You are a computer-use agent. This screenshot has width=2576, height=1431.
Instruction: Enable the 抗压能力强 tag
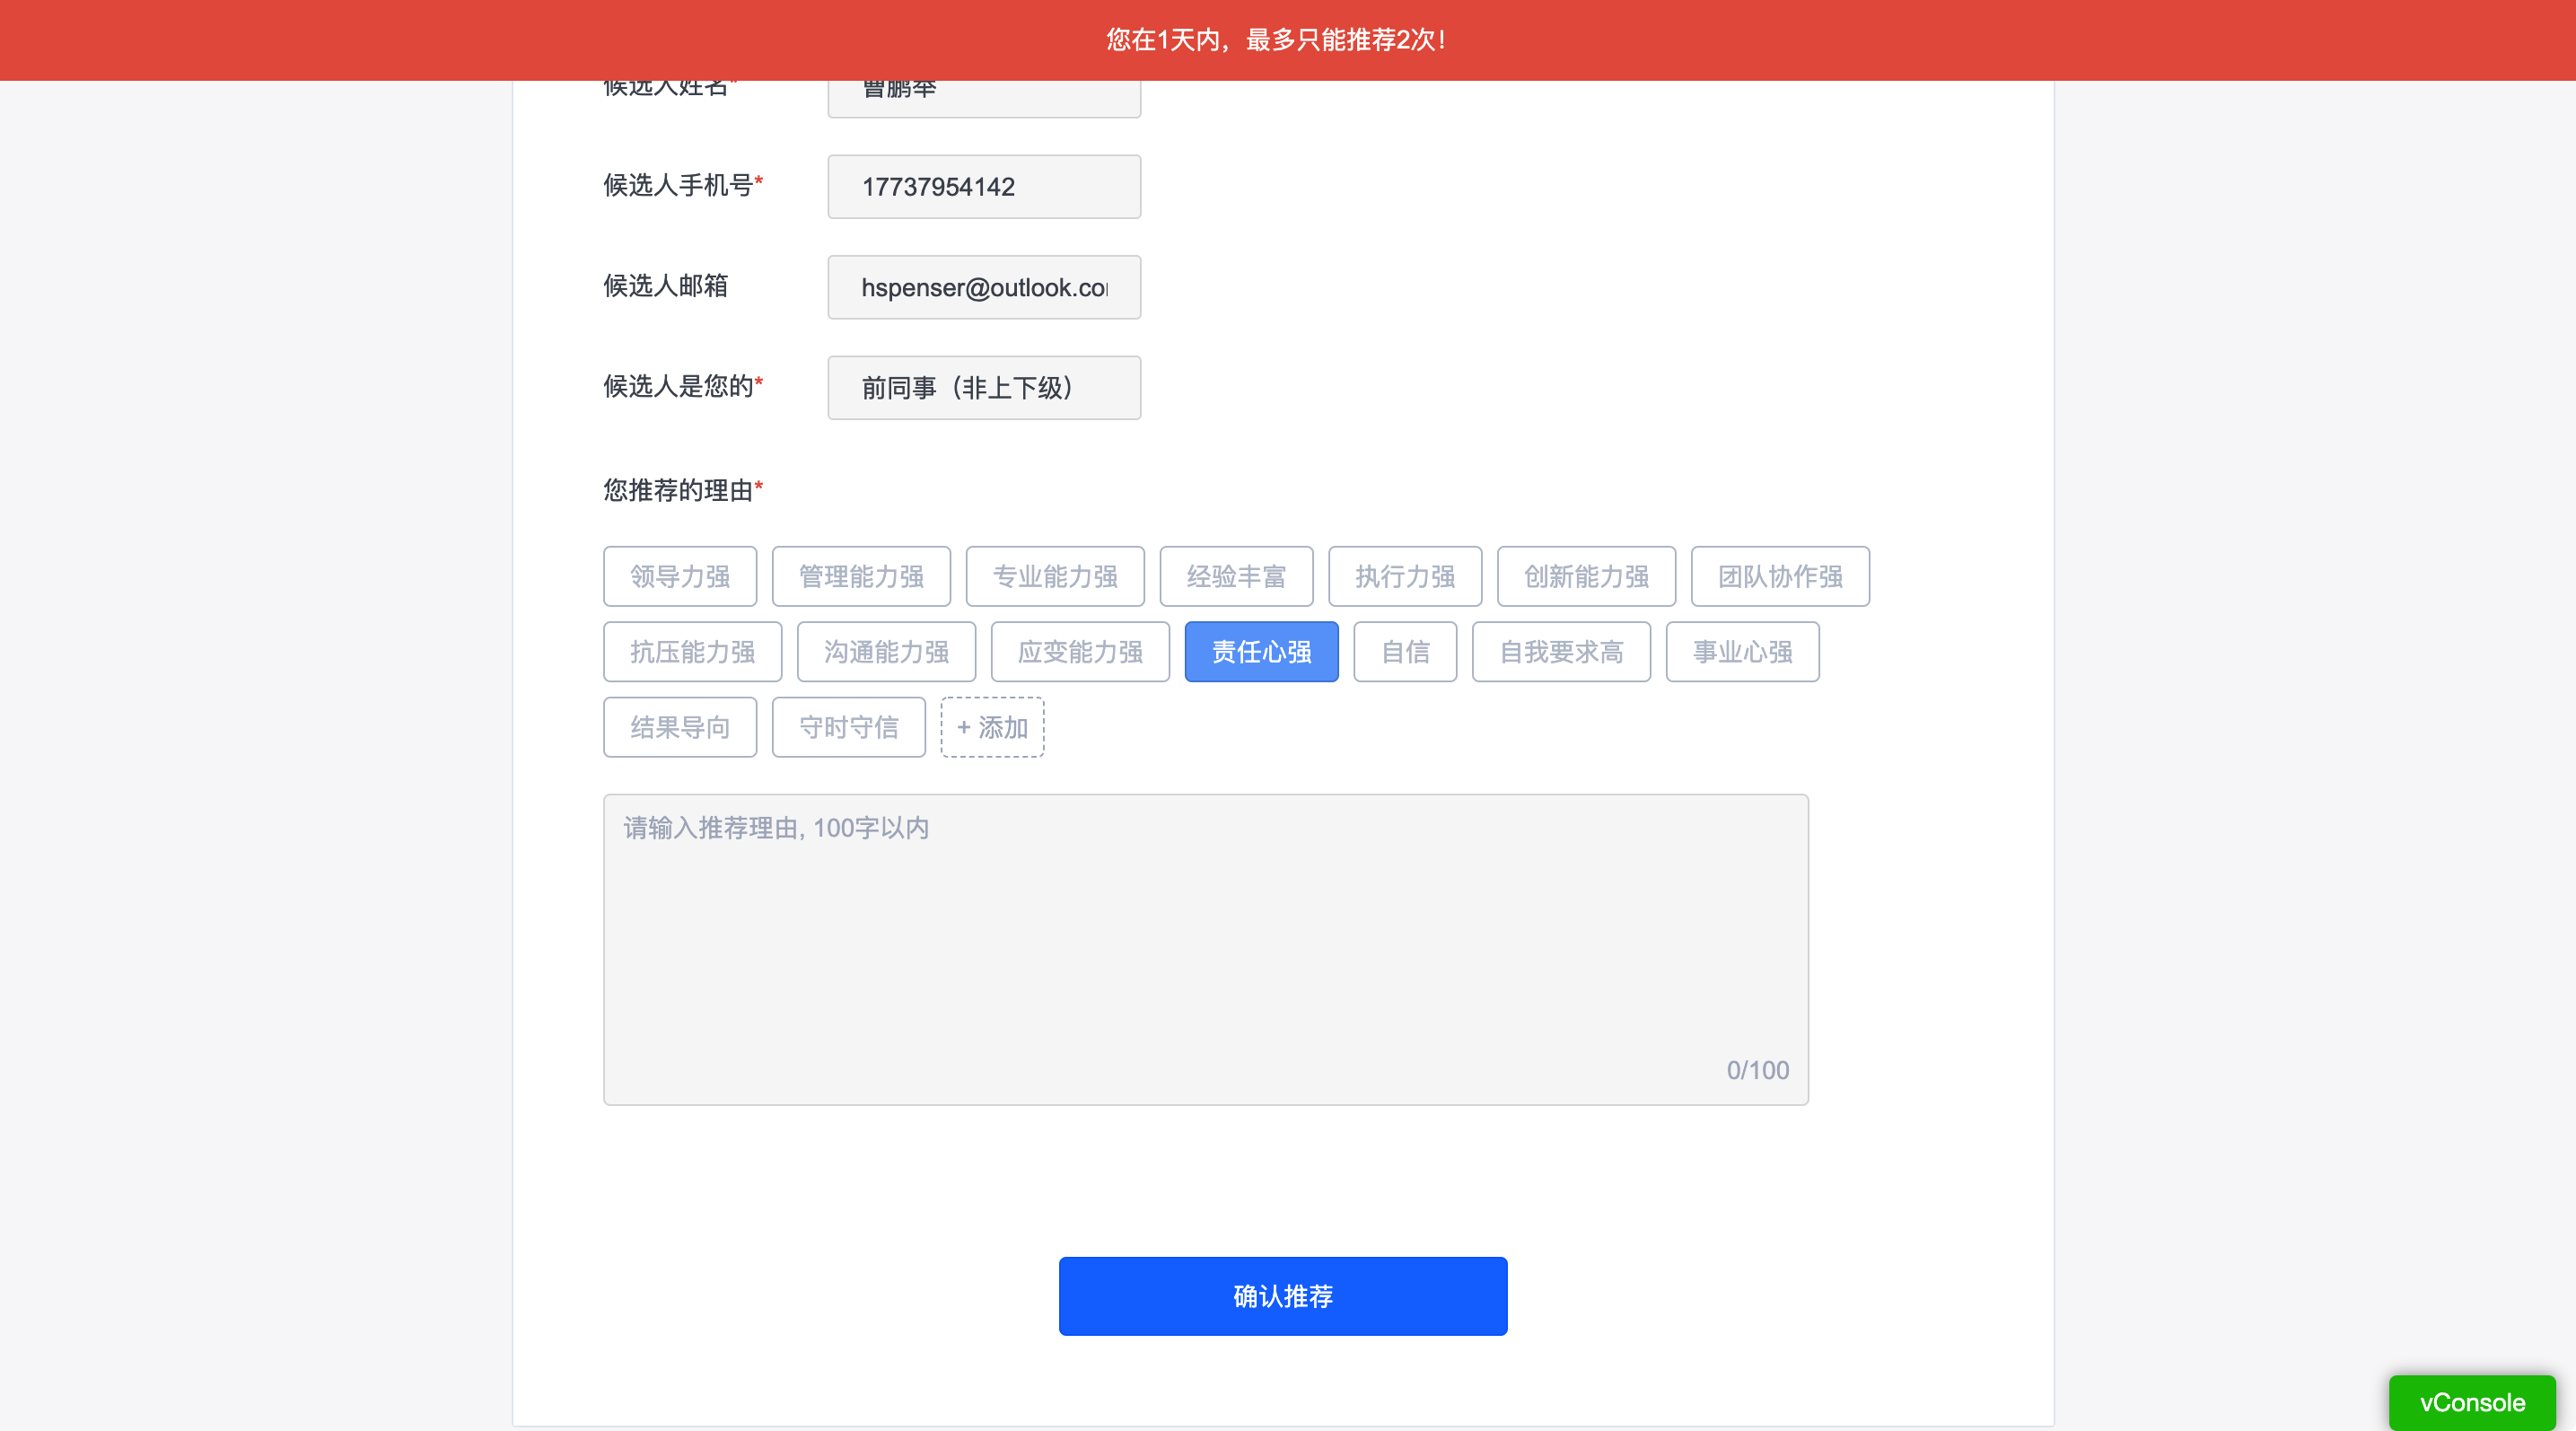point(693,652)
